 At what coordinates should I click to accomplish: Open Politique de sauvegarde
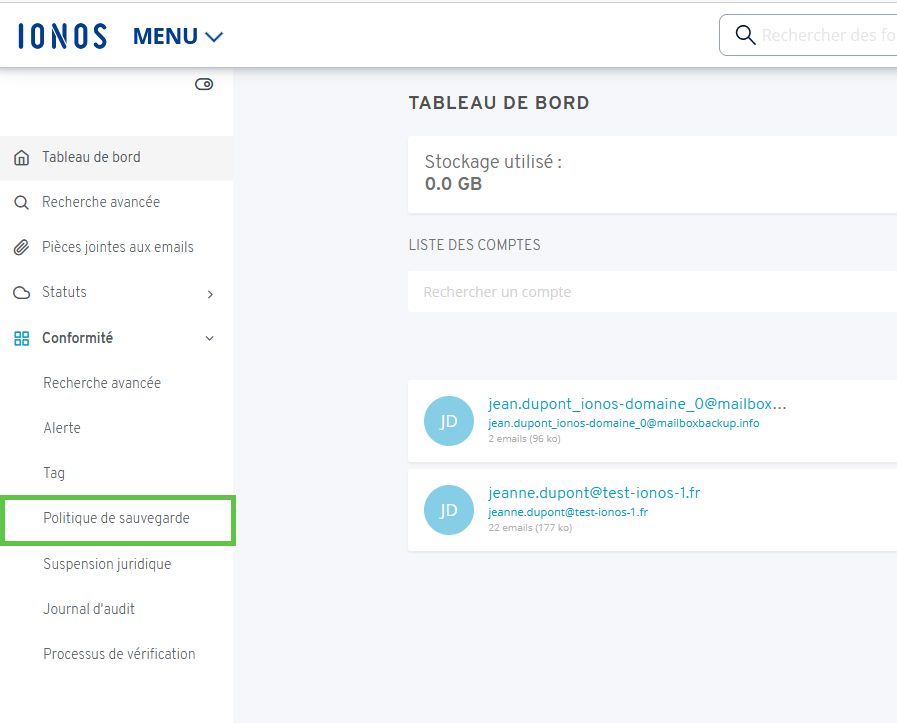coord(118,520)
